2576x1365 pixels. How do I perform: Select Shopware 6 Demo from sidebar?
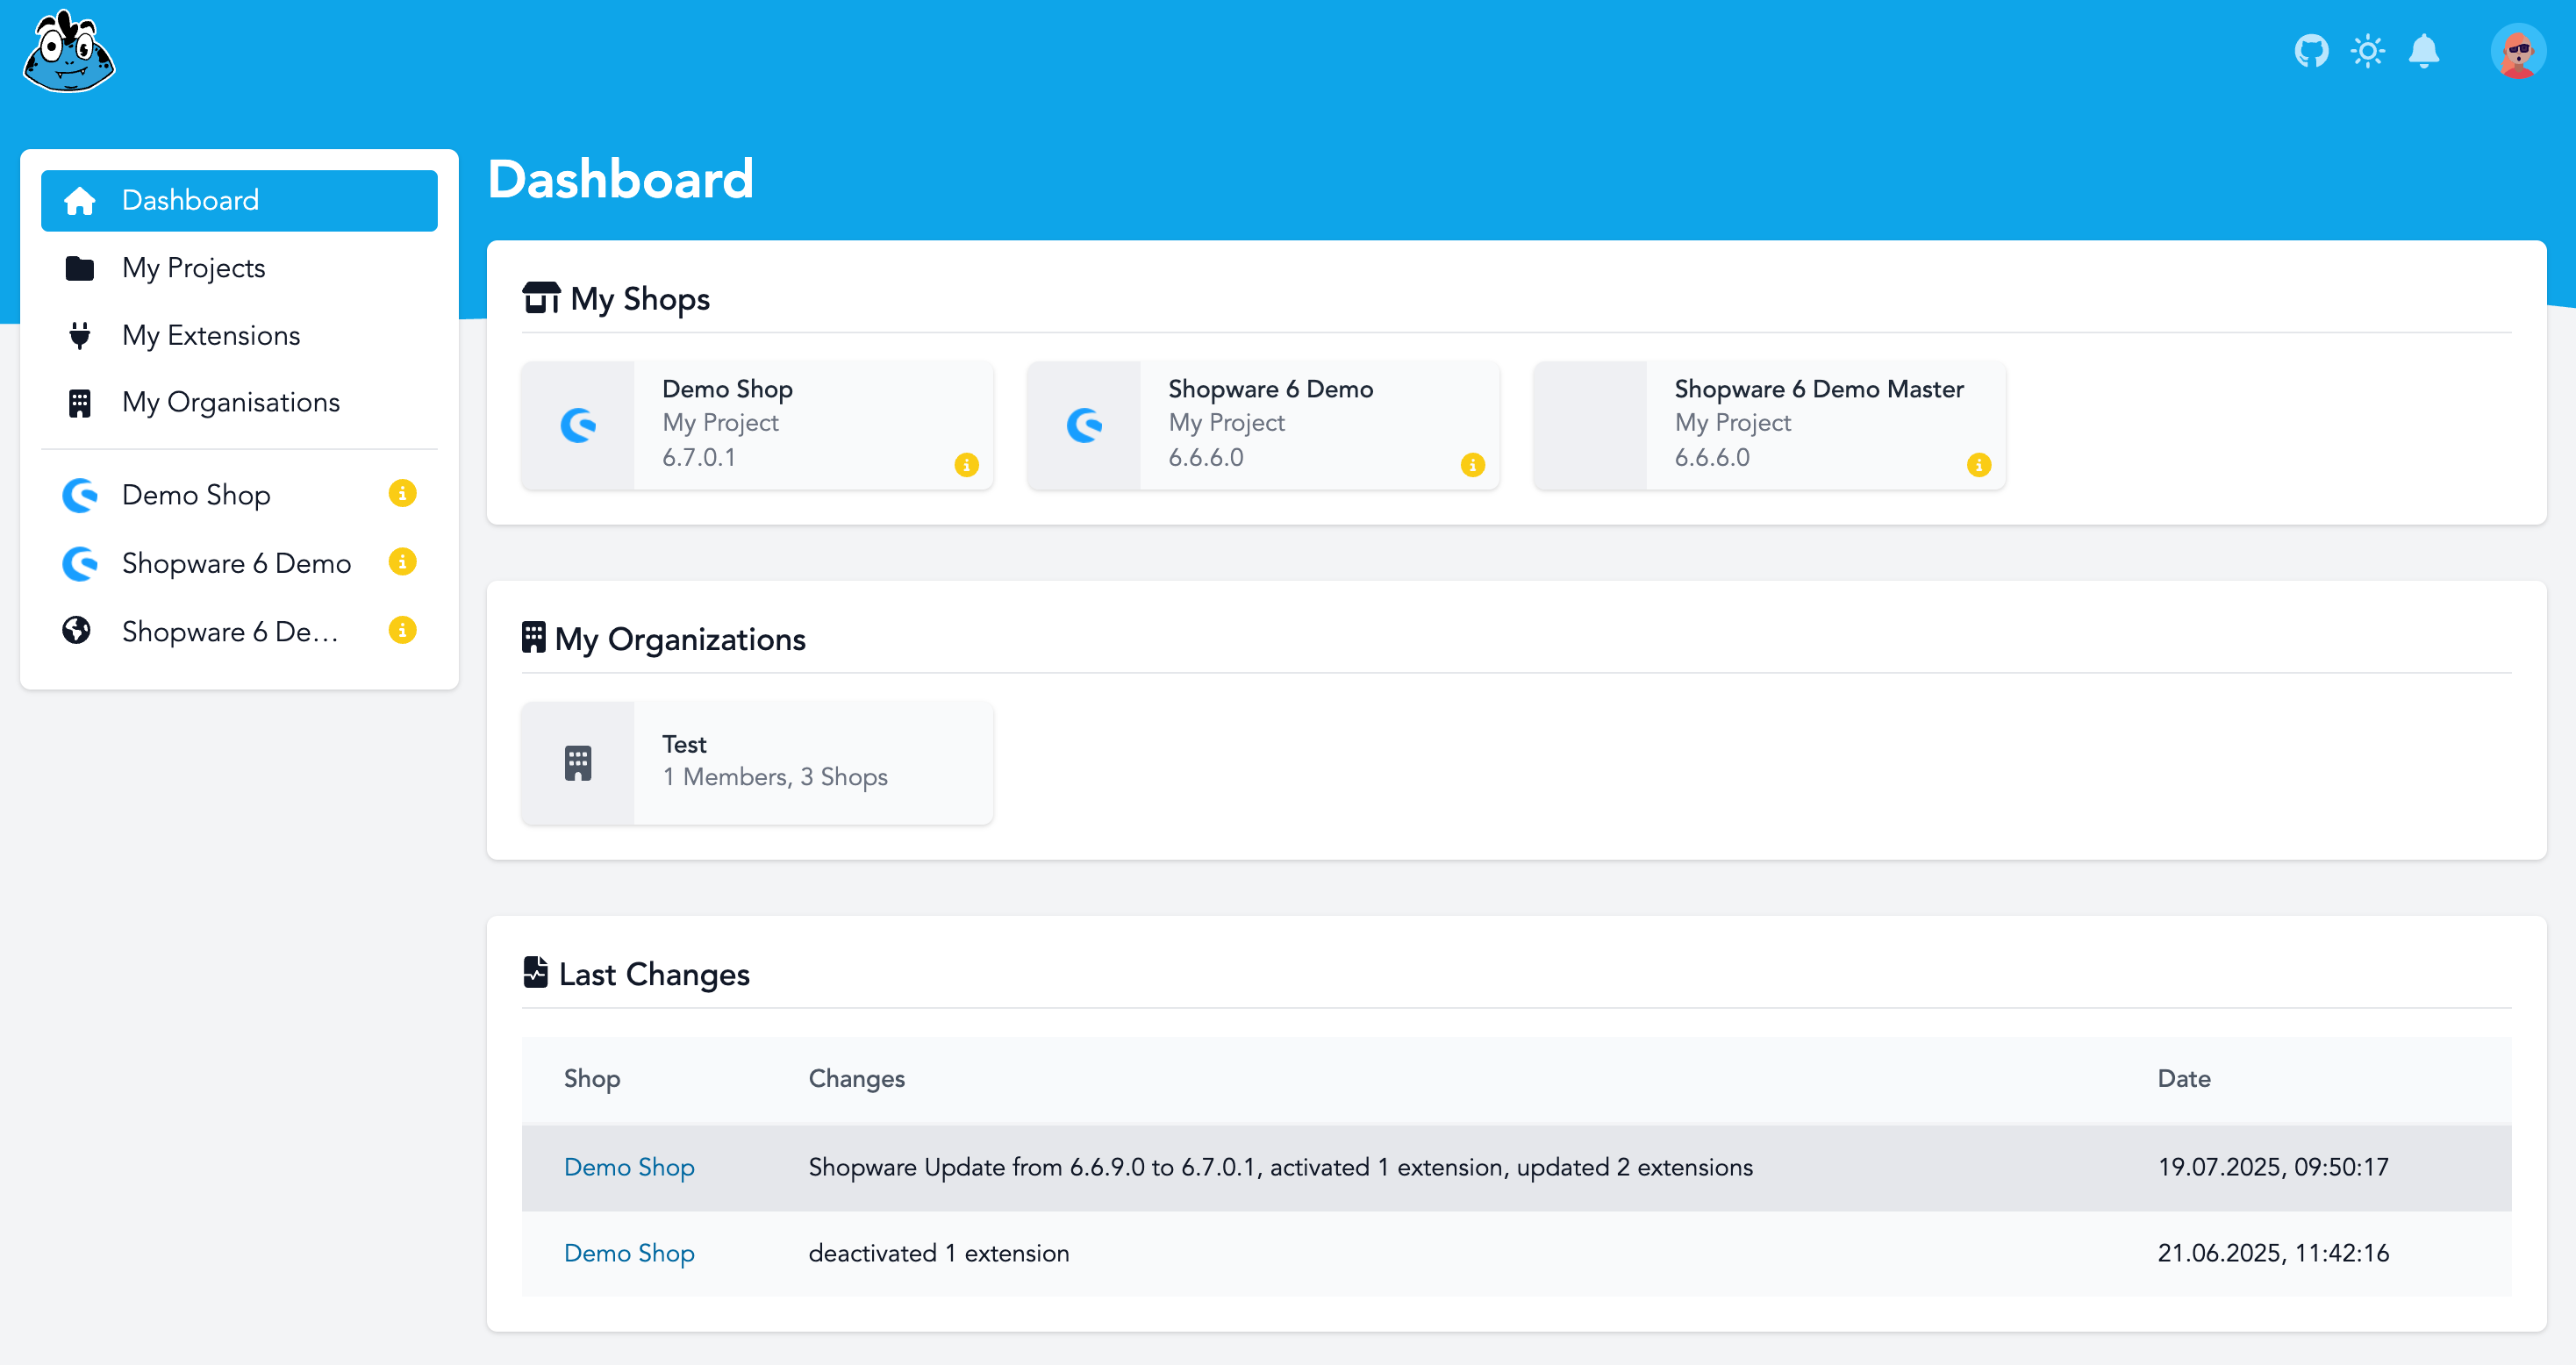[237, 562]
